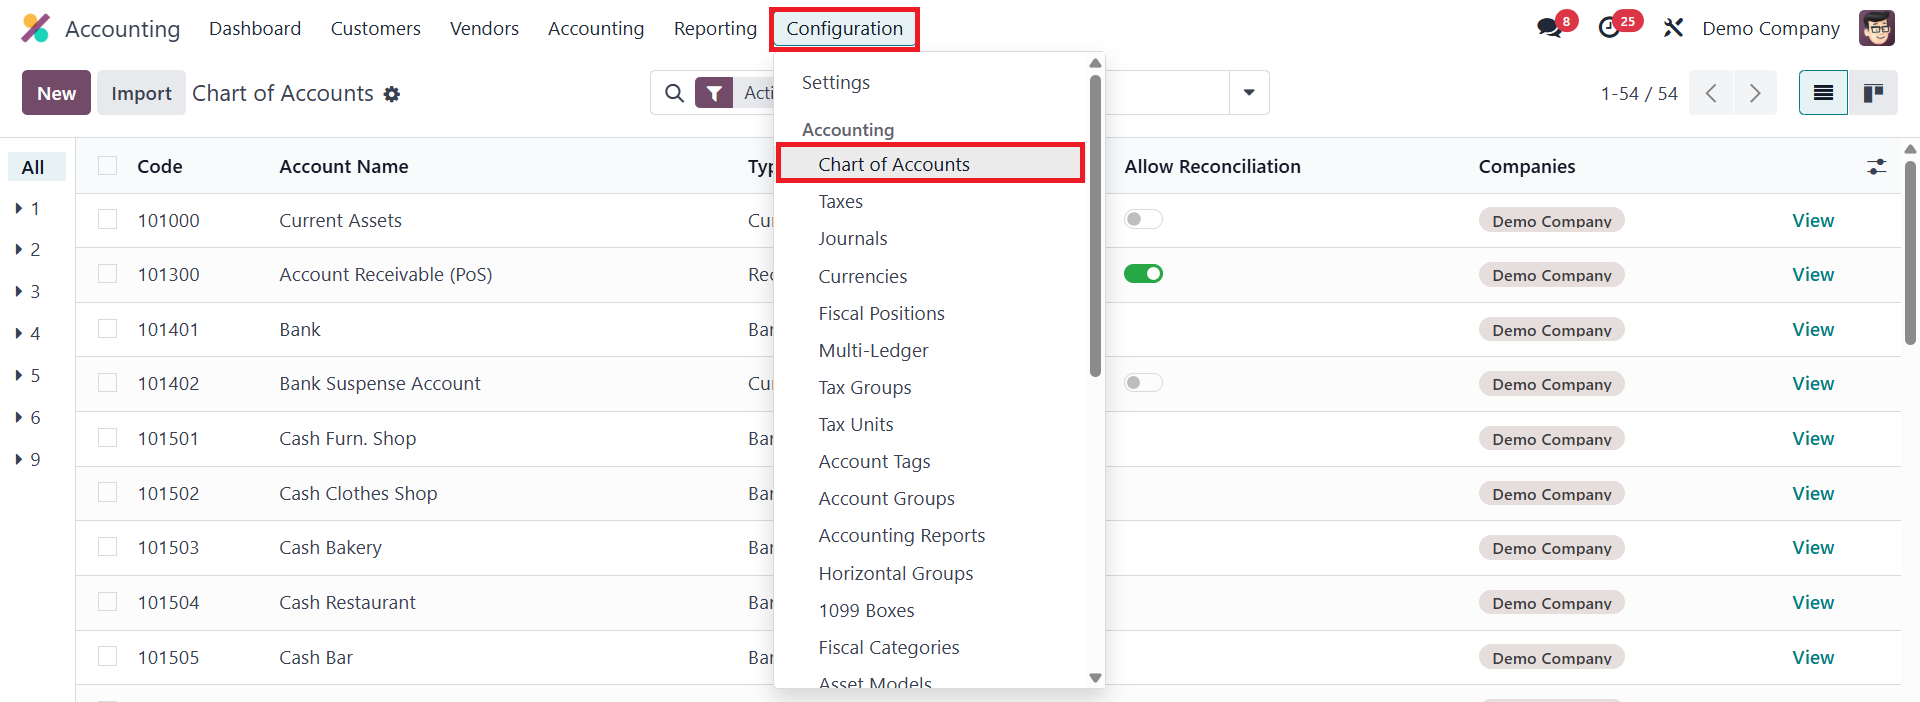The image size is (1920, 702).
Task: Toggle reconciliation for Account Receivable (PoS)
Action: pyautogui.click(x=1143, y=274)
